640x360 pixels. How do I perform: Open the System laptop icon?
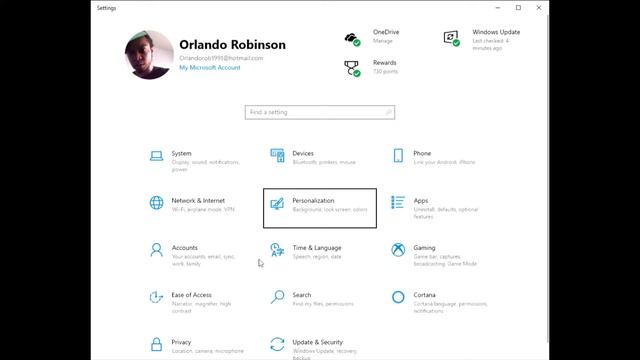[x=156, y=156]
